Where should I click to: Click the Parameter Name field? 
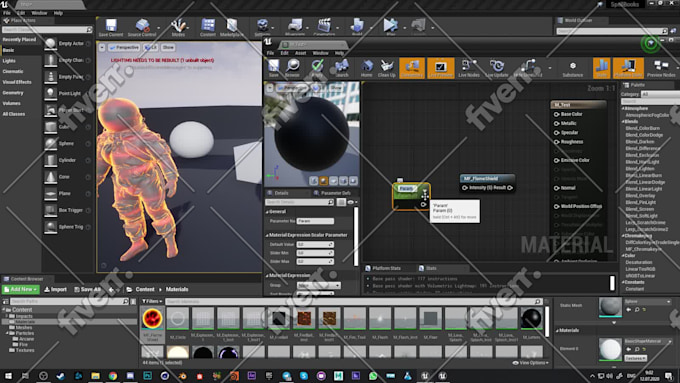click(x=315, y=221)
